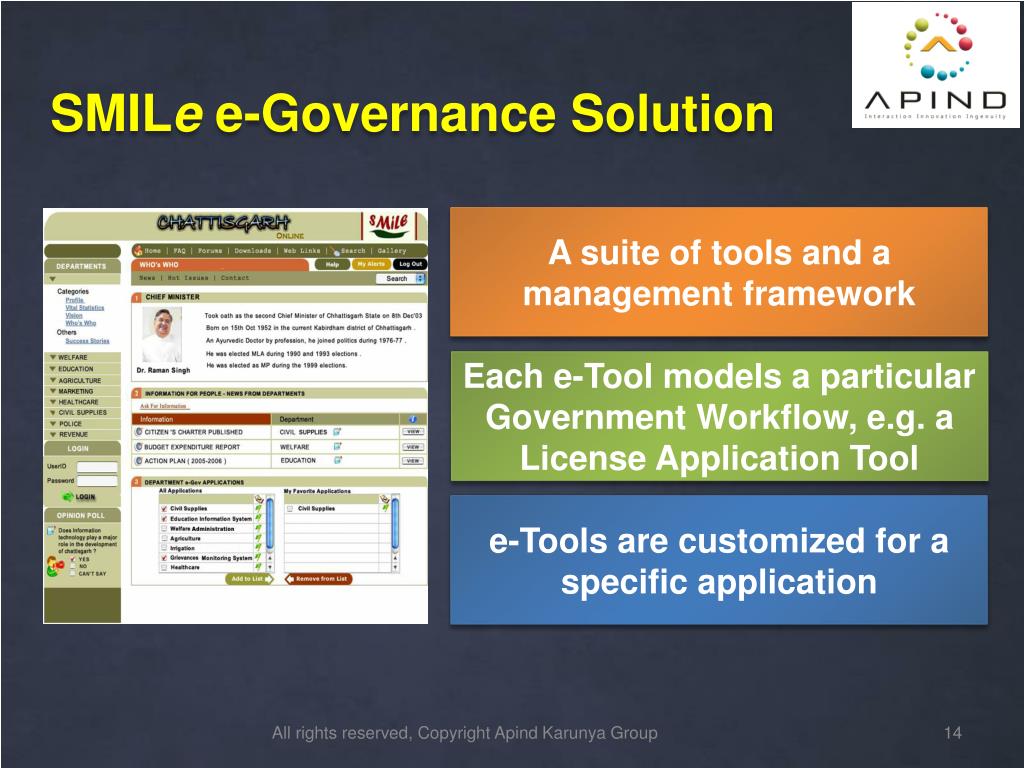The image size is (1024, 768).
Task: Check the Healthcare checkbox
Action: coord(164,567)
